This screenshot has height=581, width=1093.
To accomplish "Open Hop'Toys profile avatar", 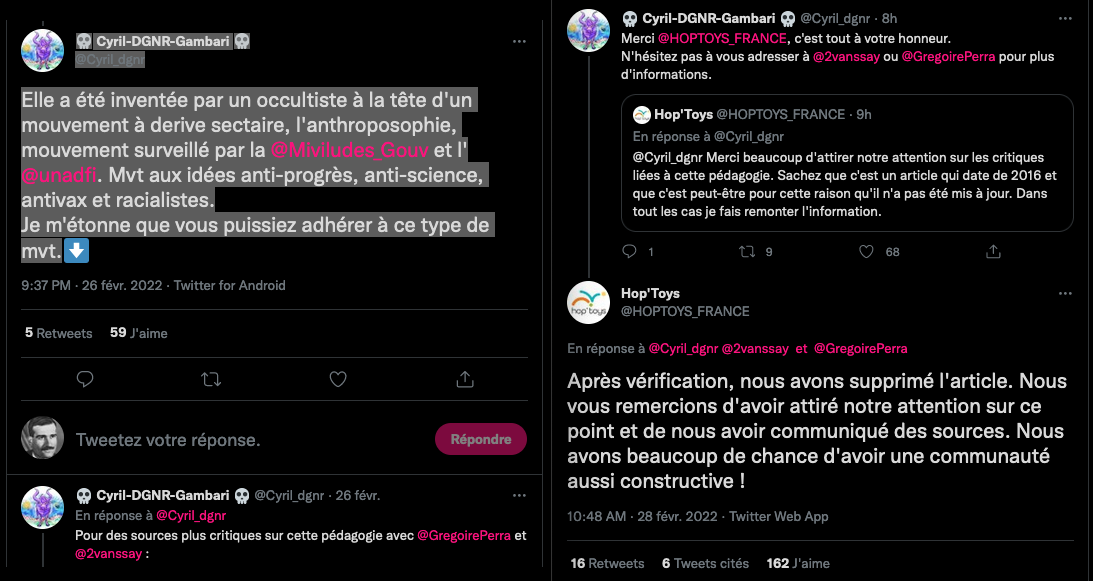I will pos(589,303).
